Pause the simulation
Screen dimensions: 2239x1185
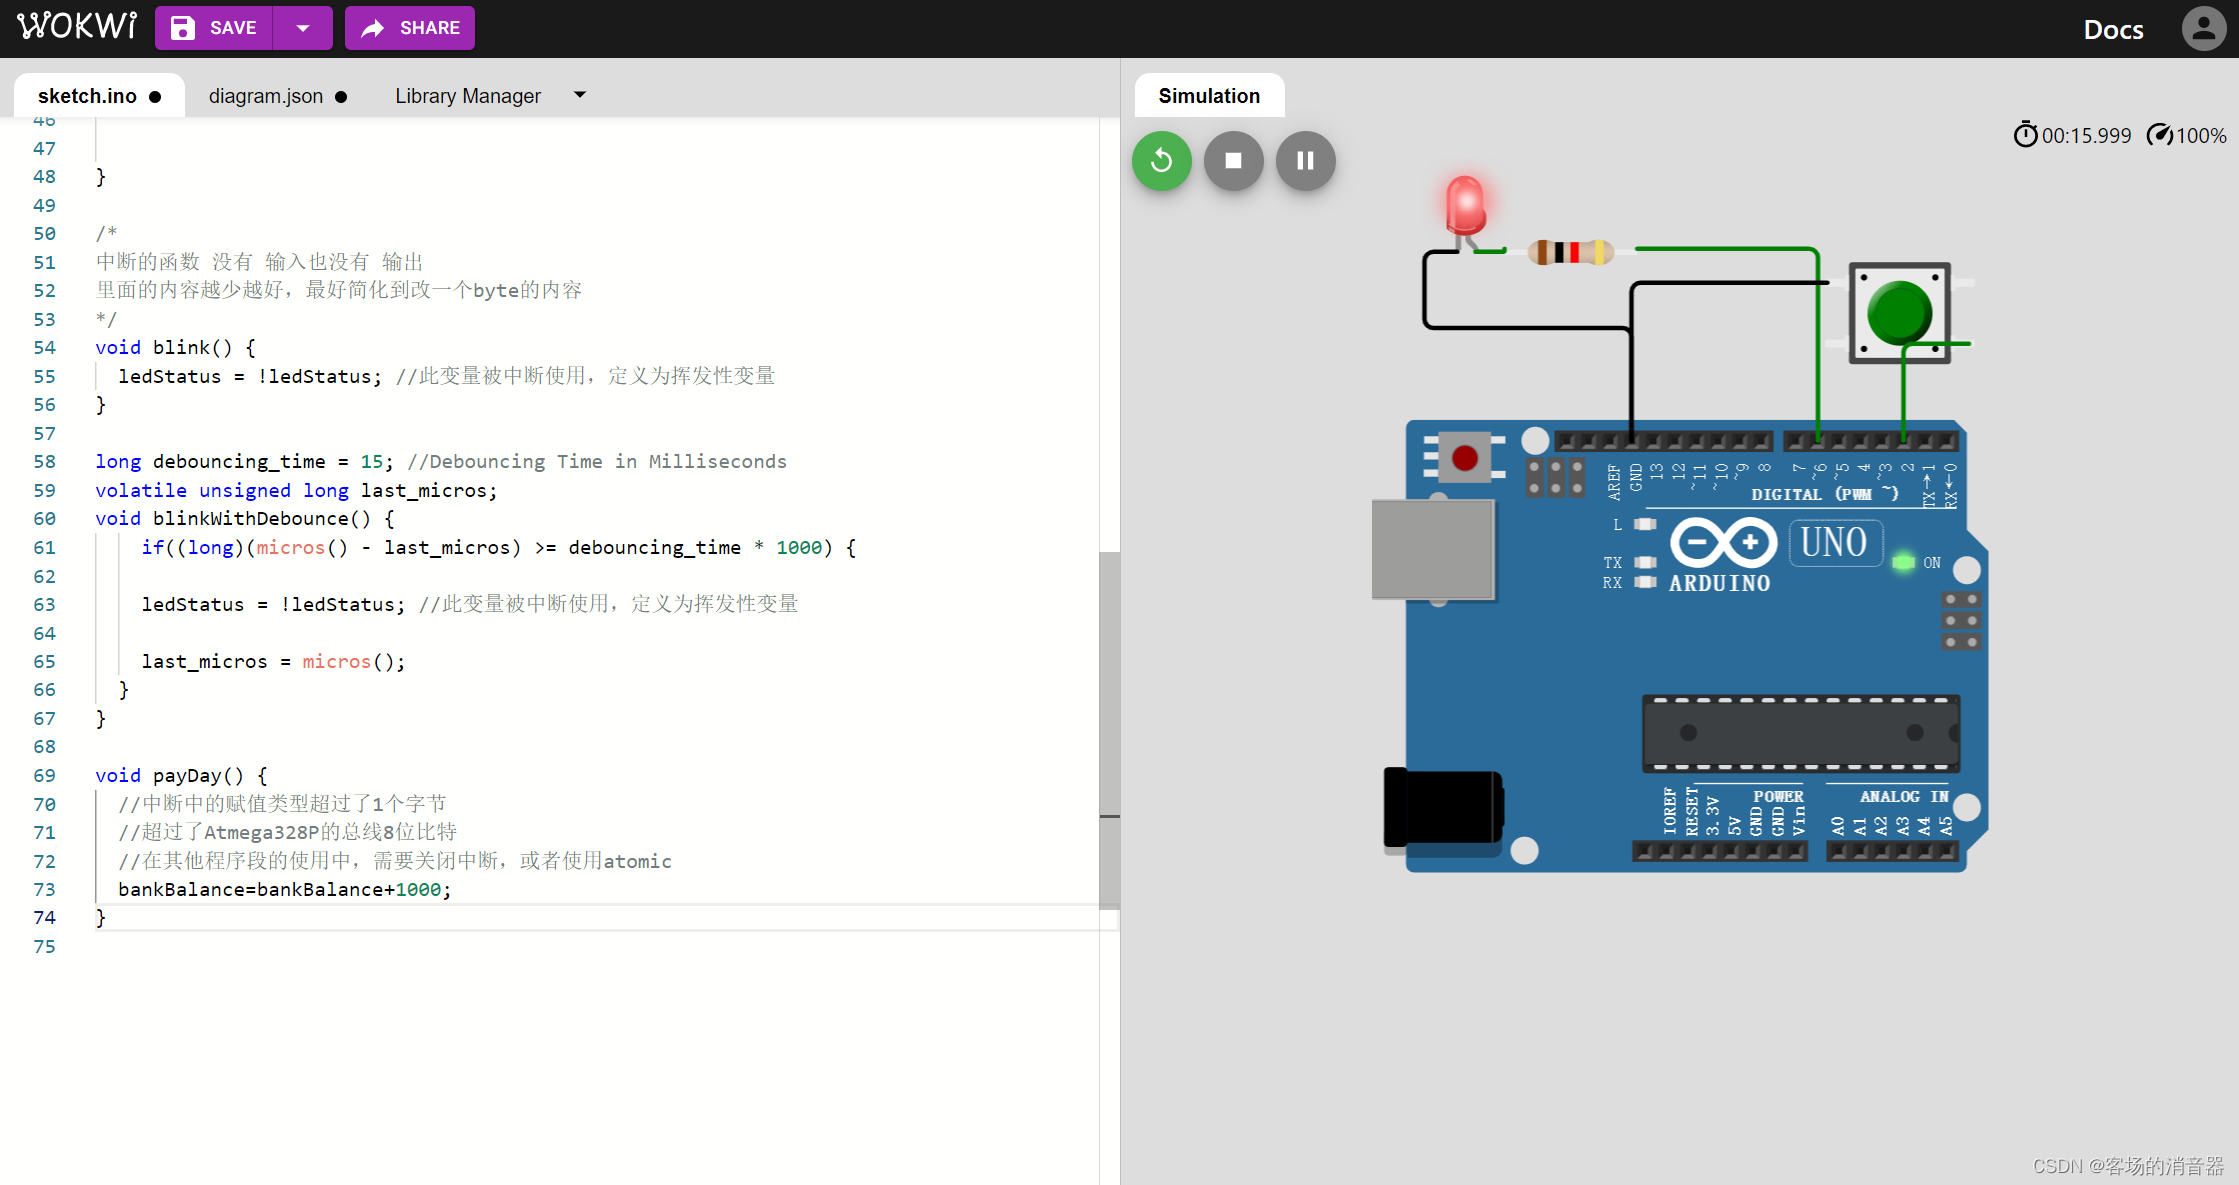pyautogui.click(x=1305, y=160)
